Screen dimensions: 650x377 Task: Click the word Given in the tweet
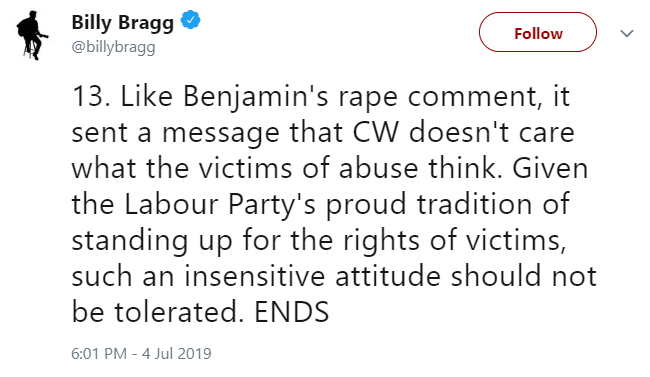(550, 168)
